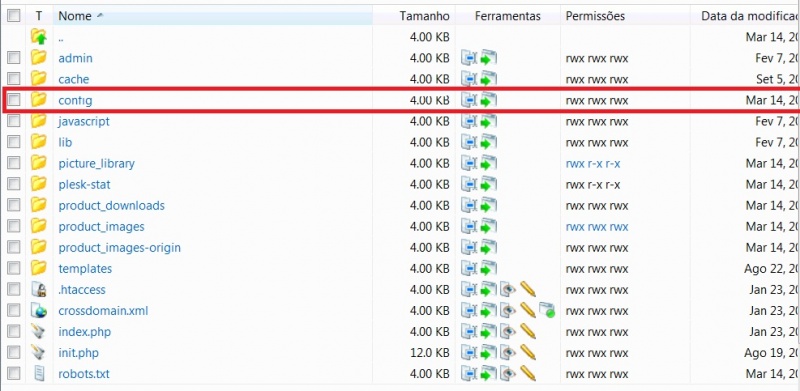This screenshot has height=391, width=800.
Task: Edit index.php using the pencil icon
Action: point(528,332)
